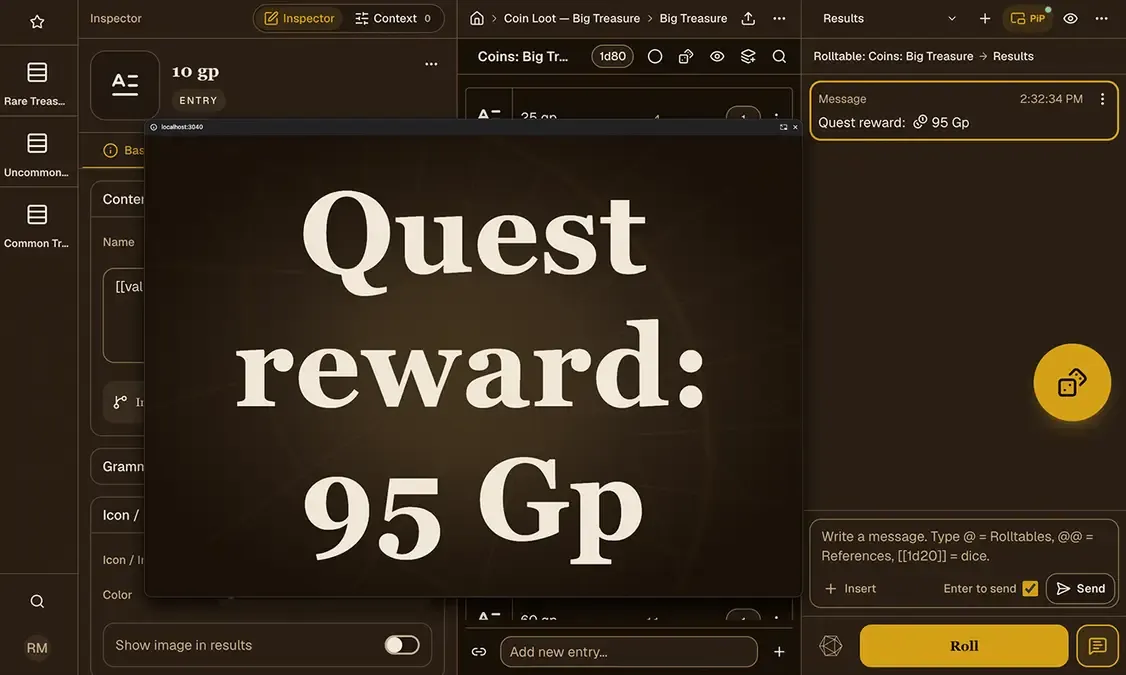
Task: Click the Add new entry field
Action: tap(628, 652)
